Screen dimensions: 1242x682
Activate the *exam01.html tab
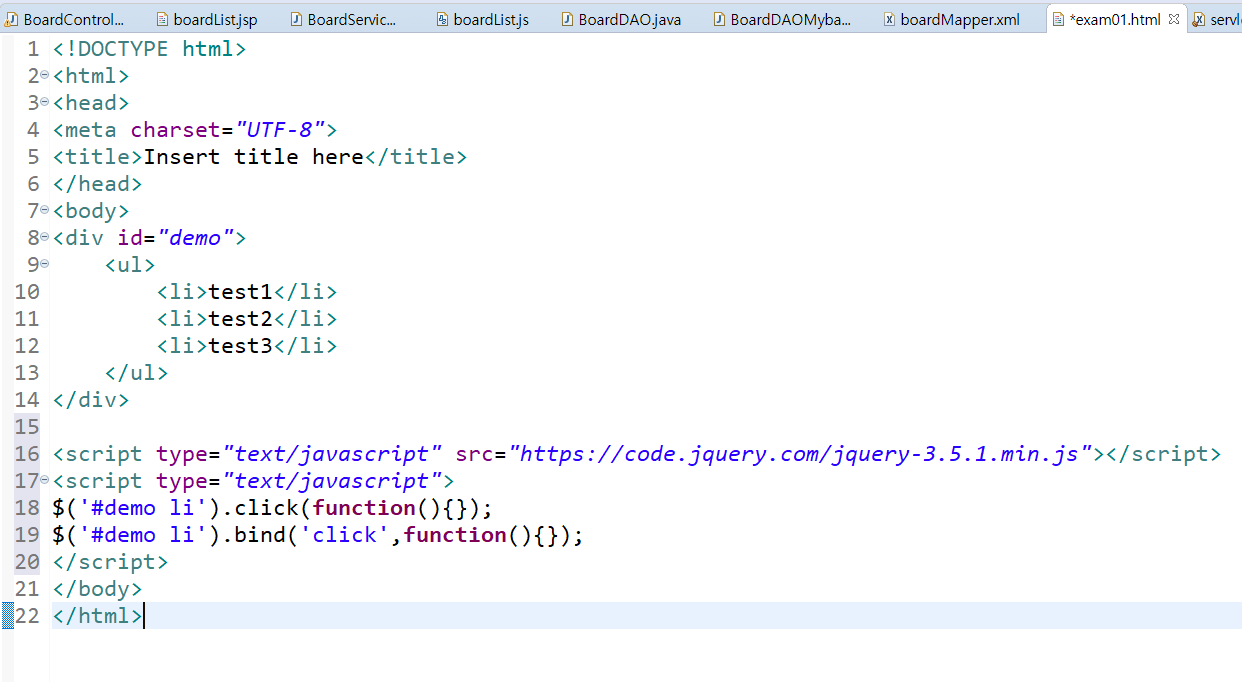pyautogui.click(x=1114, y=19)
